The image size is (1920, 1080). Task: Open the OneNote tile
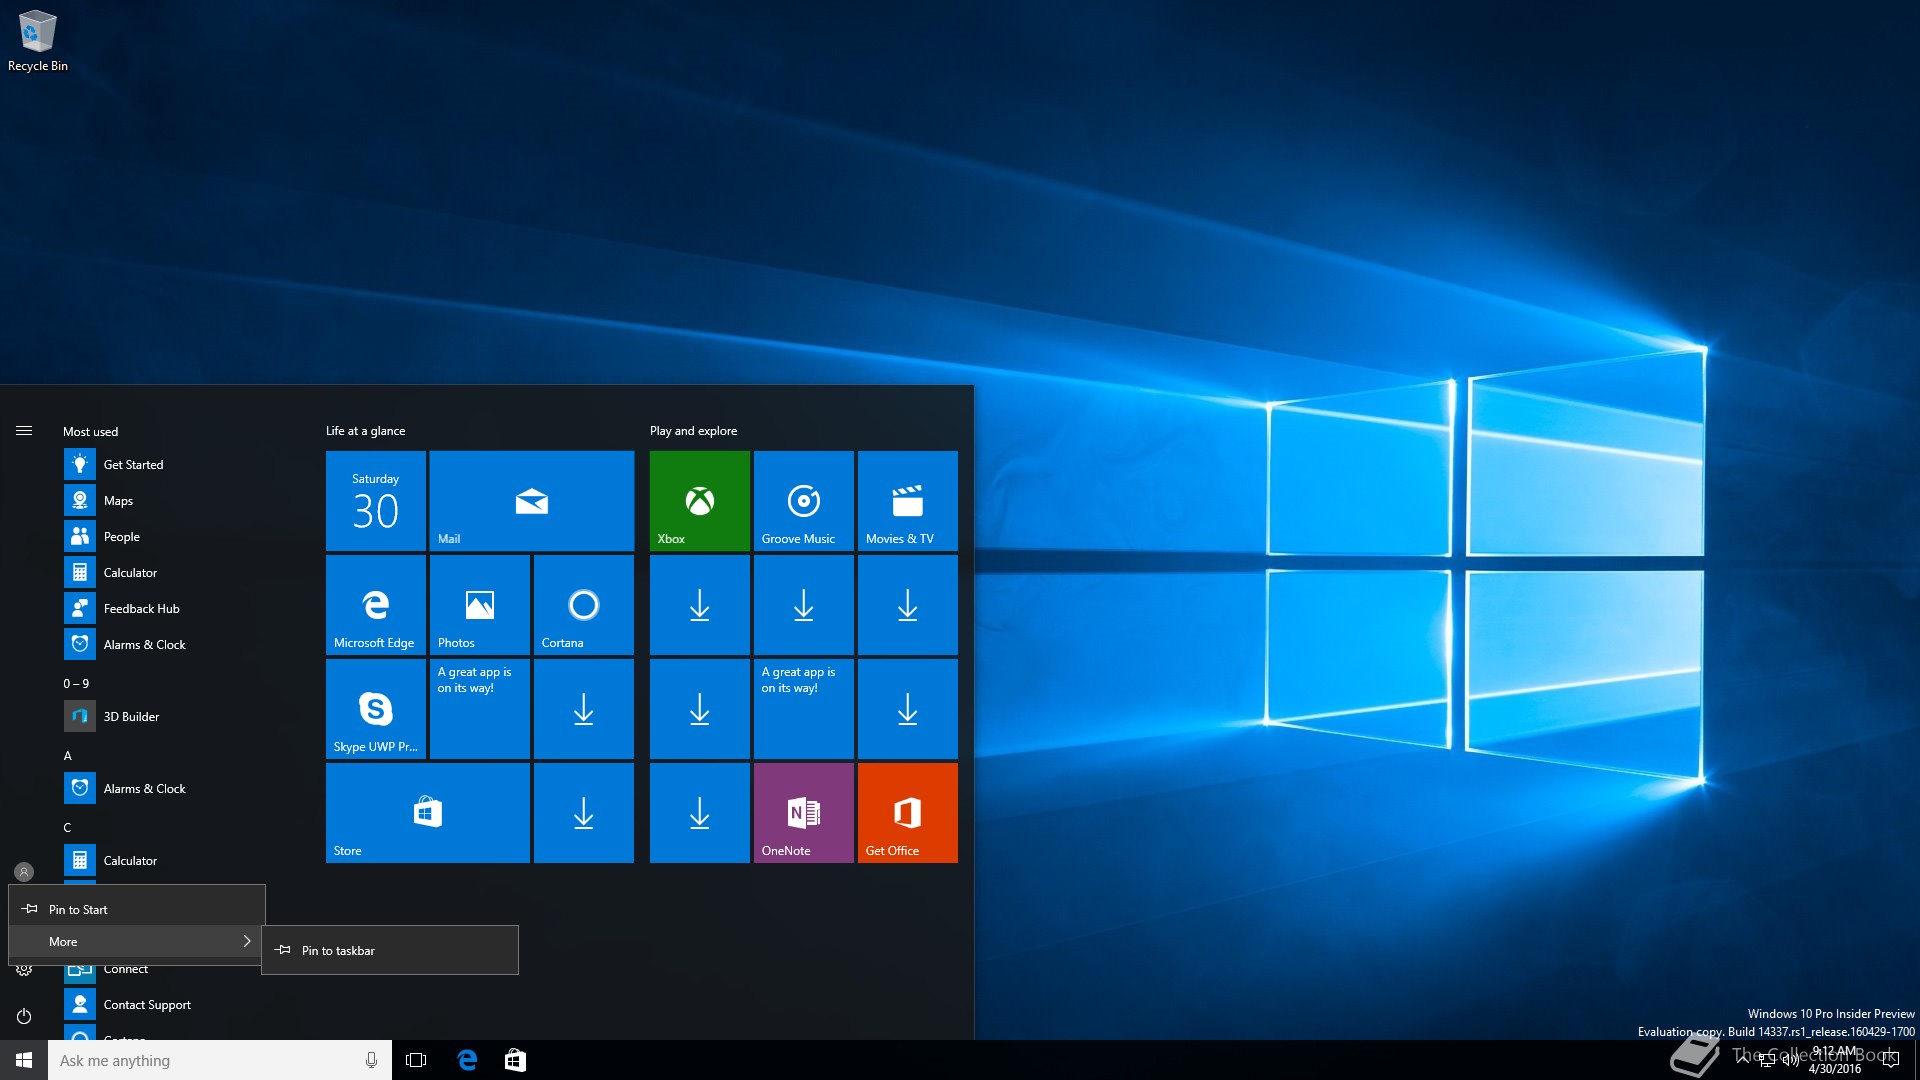click(x=804, y=812)
